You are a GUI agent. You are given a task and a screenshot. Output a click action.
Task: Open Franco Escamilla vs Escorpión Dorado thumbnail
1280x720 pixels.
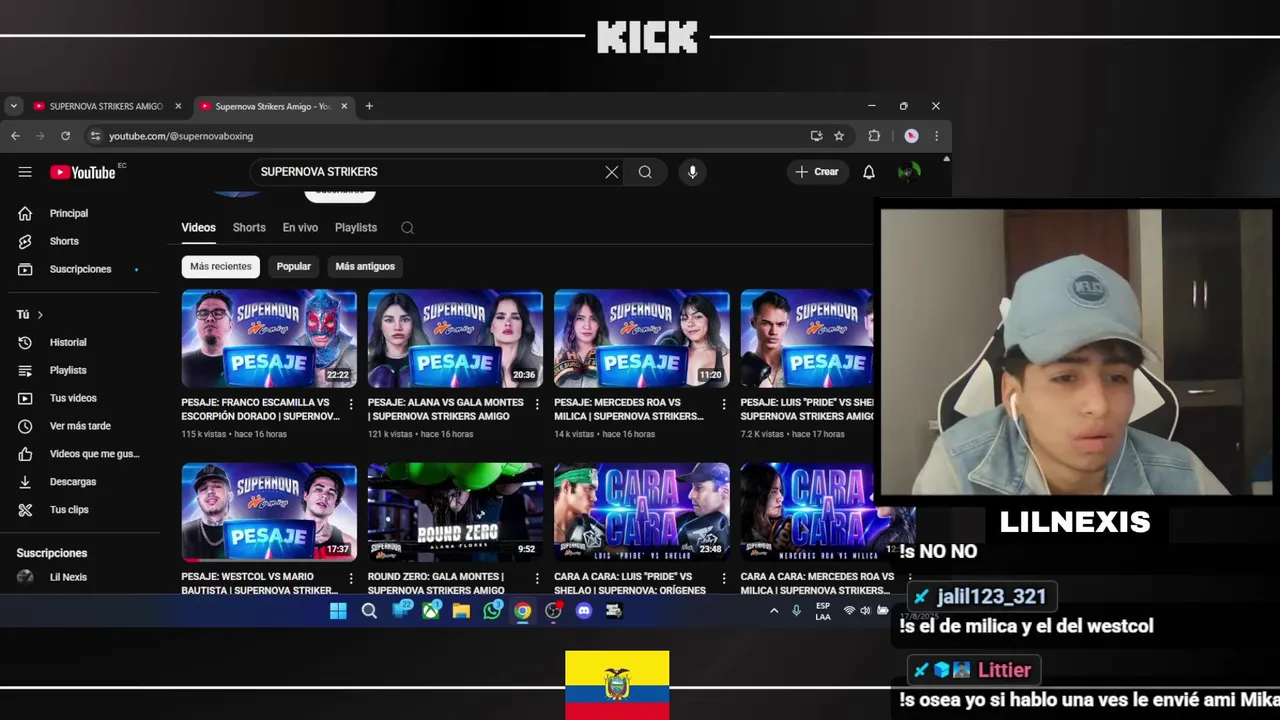269,339
